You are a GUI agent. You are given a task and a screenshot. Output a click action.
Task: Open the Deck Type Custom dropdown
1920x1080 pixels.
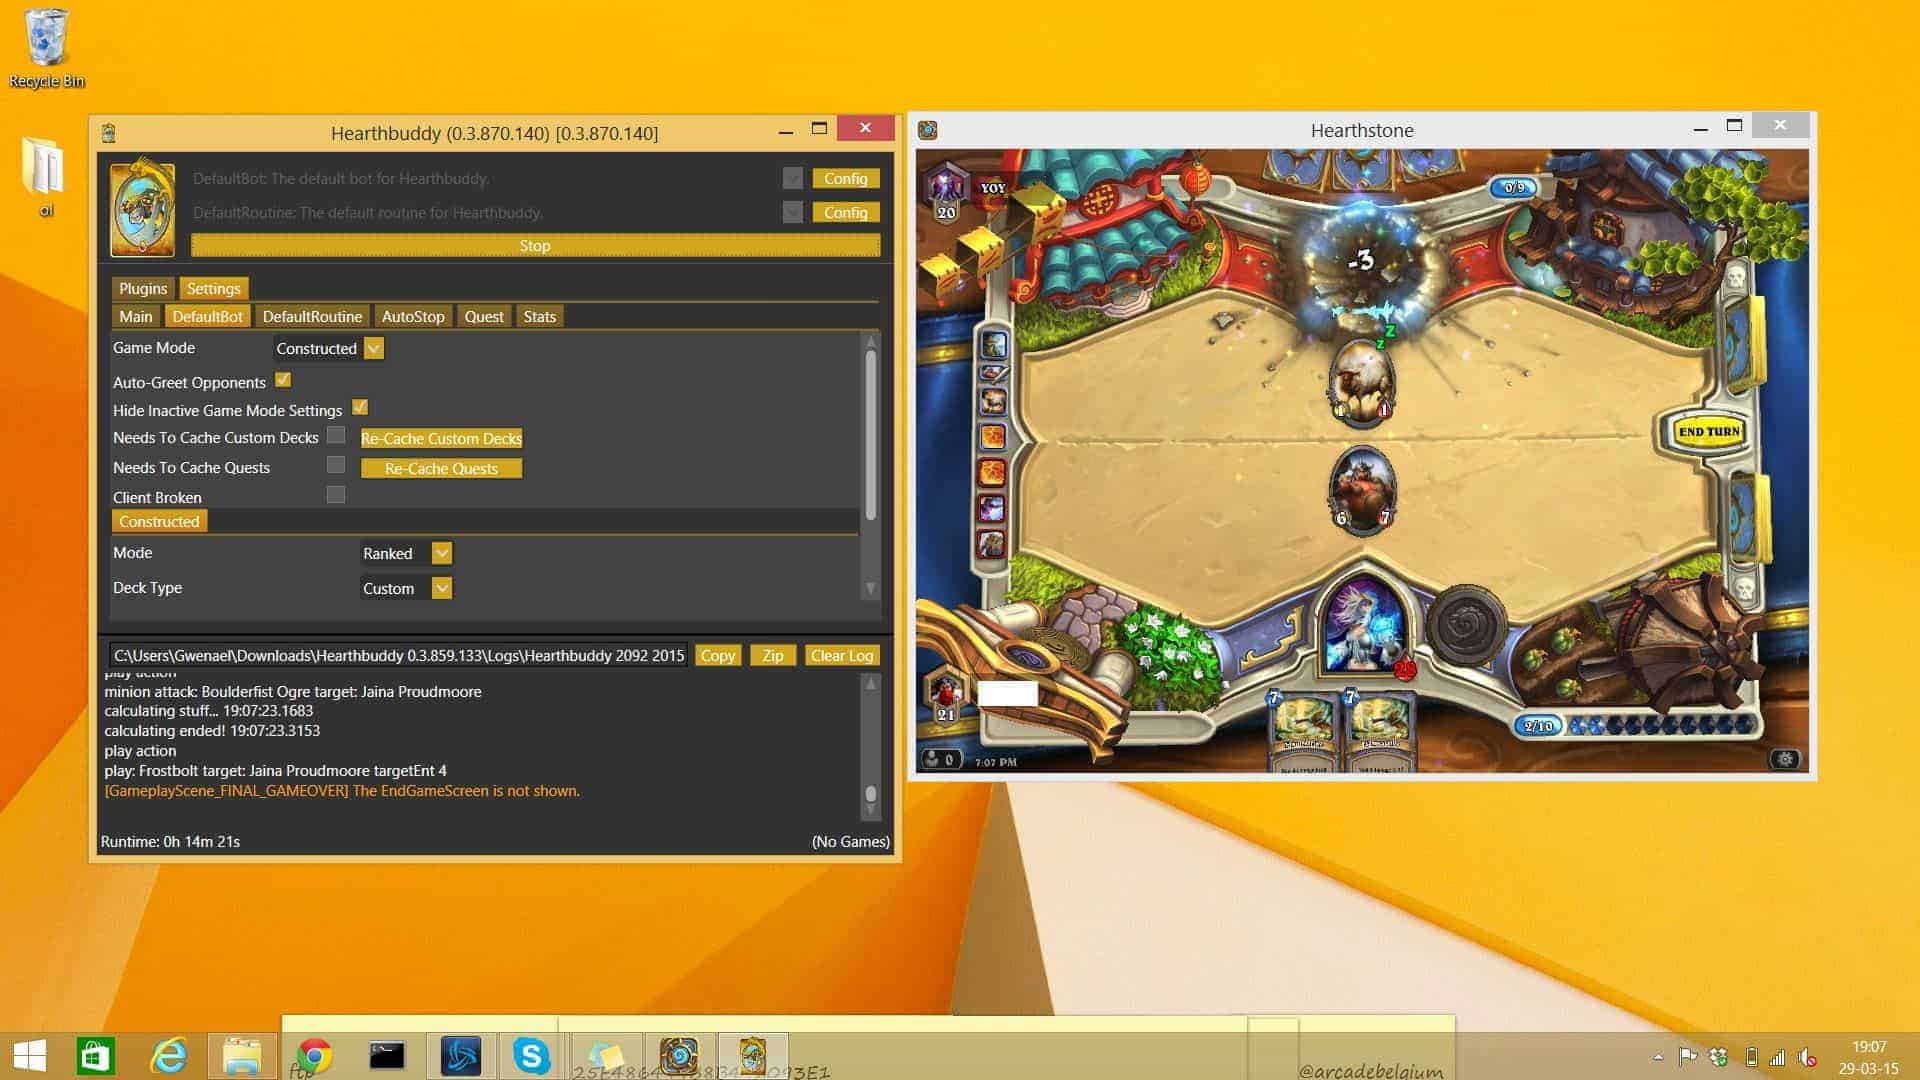click(x=441, y=588)
